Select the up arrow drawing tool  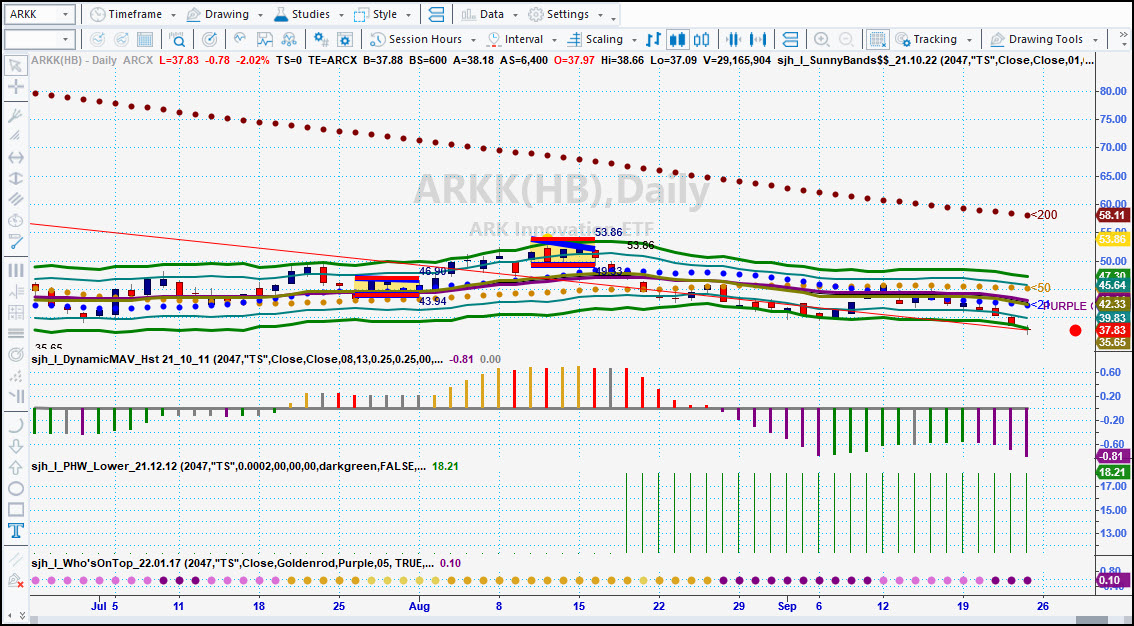pos(15,468)
